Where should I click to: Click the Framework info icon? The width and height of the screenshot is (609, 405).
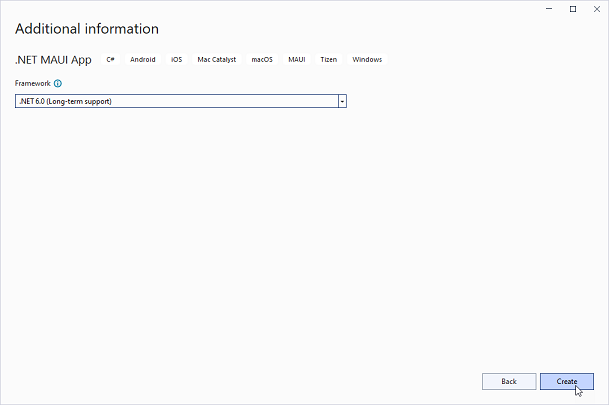(58, 84)
